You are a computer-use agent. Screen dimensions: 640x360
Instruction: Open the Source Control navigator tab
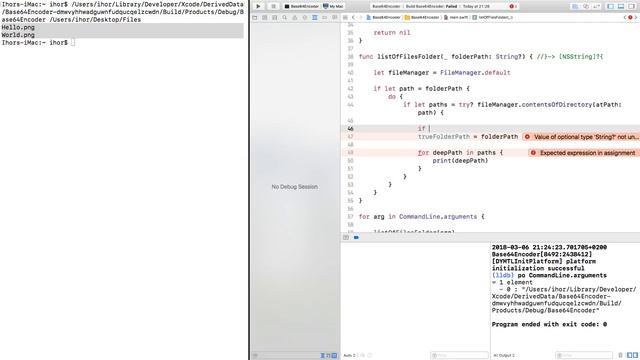coord(264,18)
